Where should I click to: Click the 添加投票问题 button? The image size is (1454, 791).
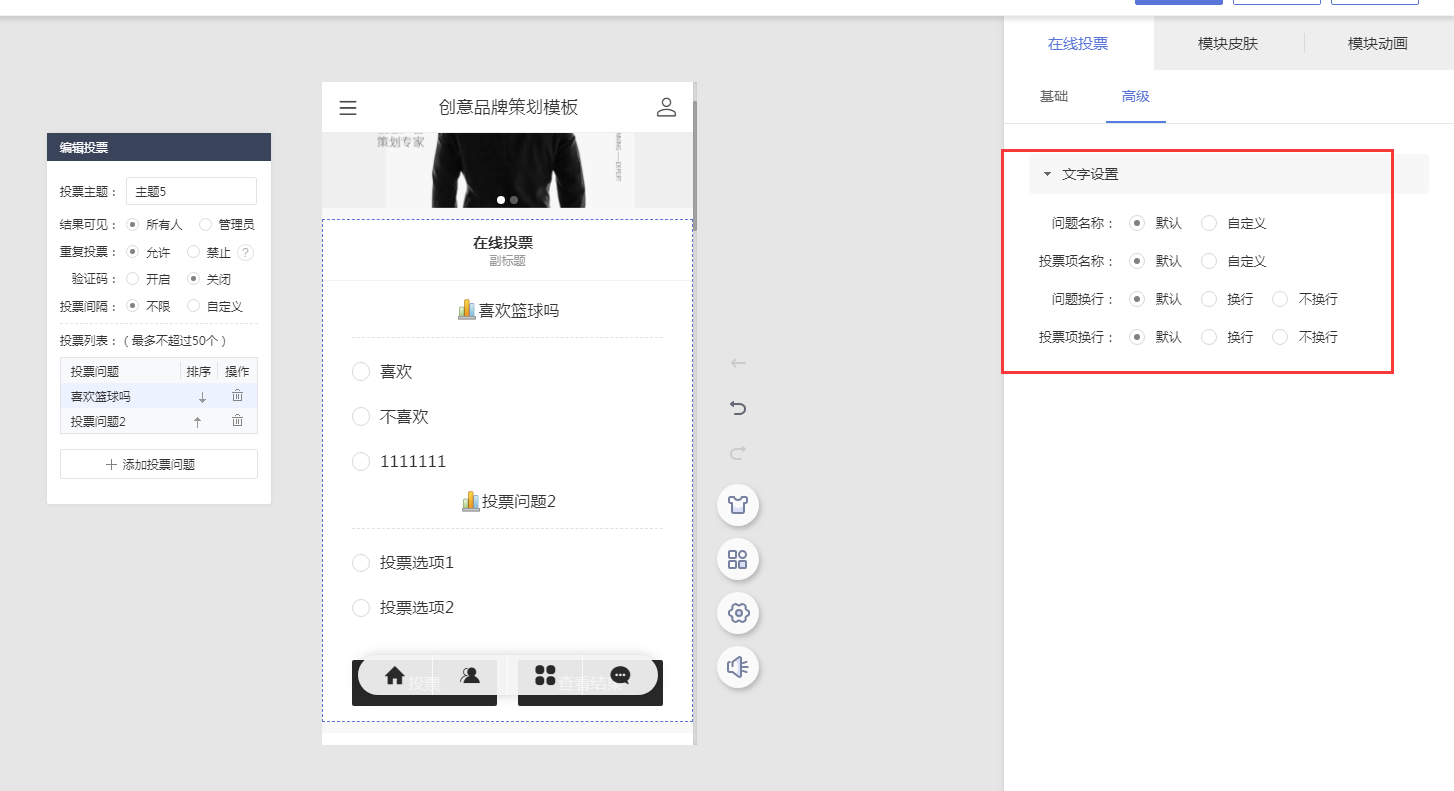click(158, 463)
